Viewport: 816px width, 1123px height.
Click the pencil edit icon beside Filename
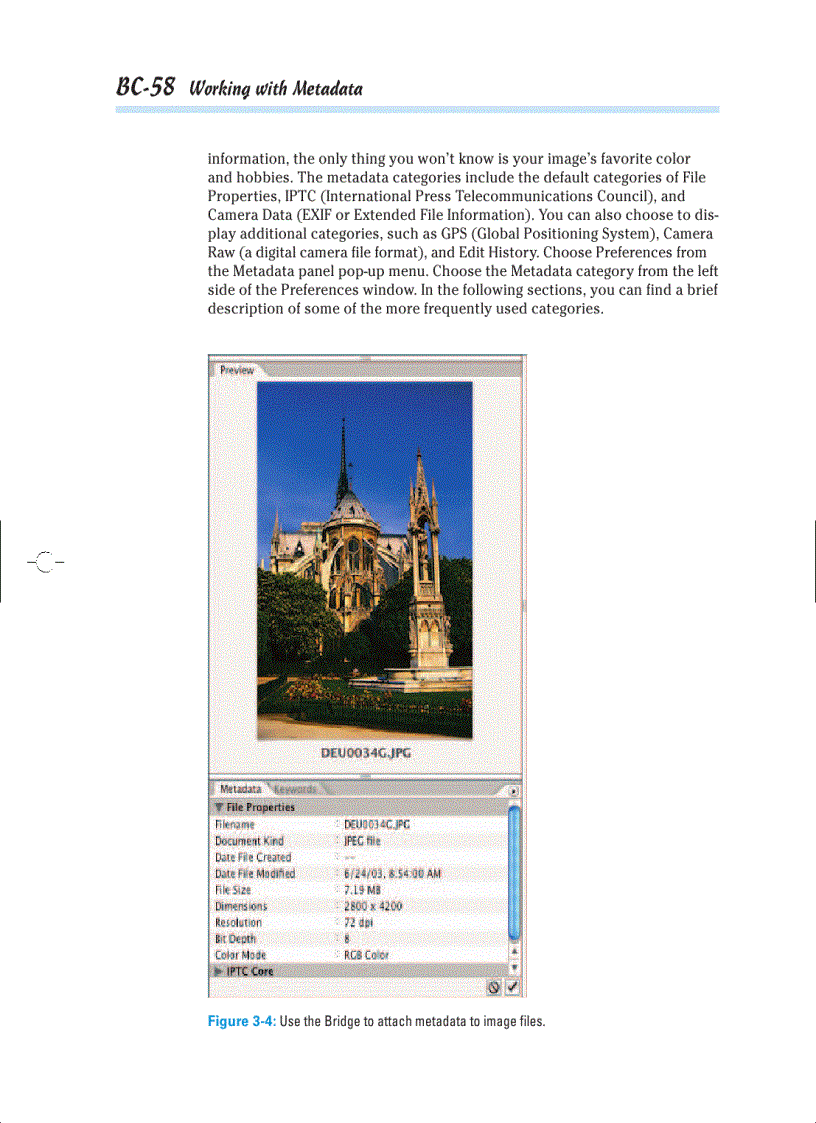[x=340, y=825]
